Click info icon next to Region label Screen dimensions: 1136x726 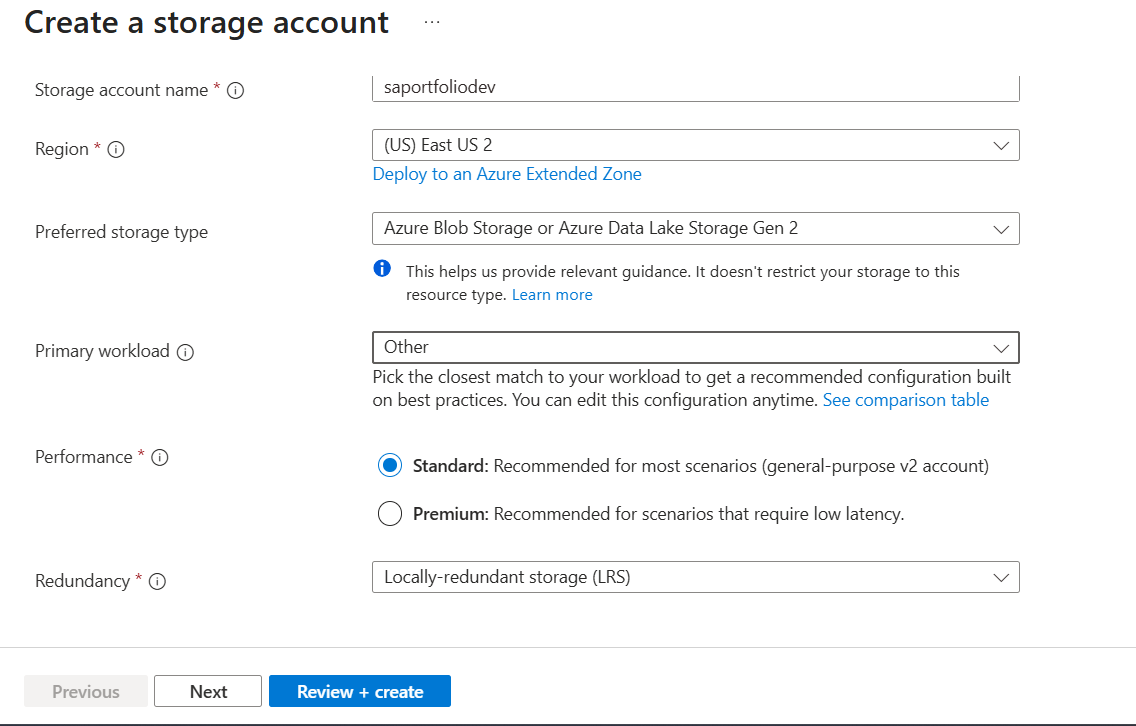click(x=116, y=150)
